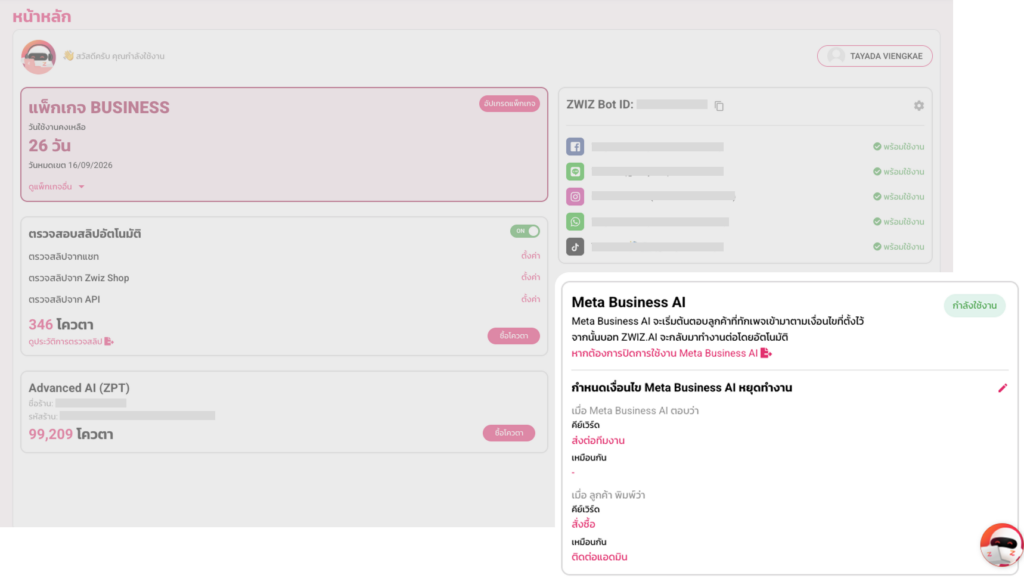1024x585 pixels.
Task: Click the 346 โควตา value
Action: pos(61,324)
